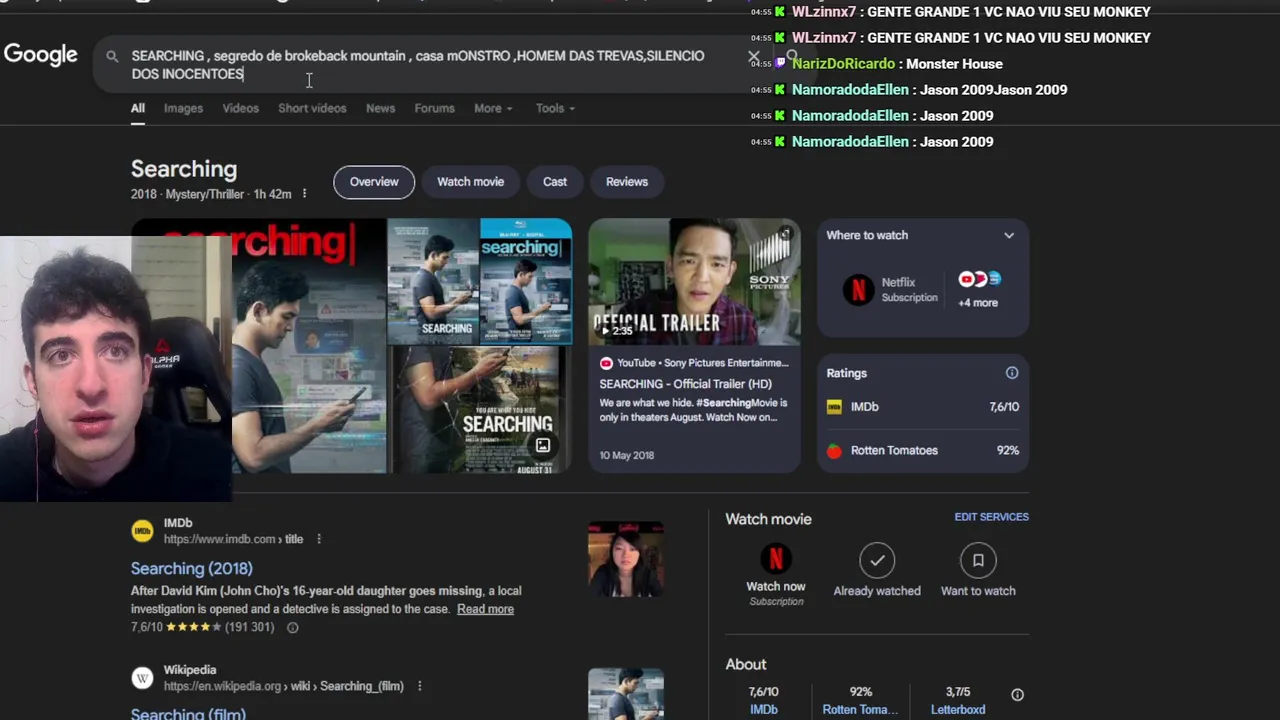Expand the More dropdown
This screenshot has width=1280, height=720.
[493, 108]
